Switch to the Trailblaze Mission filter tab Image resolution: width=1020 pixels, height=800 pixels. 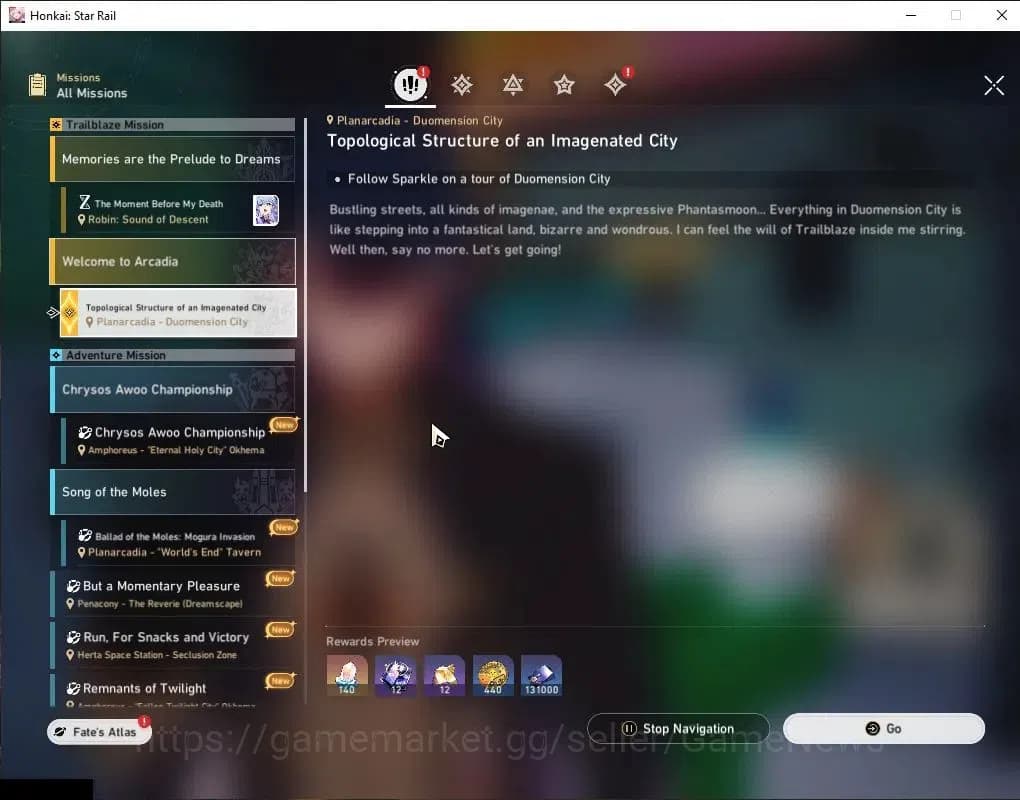462,85
